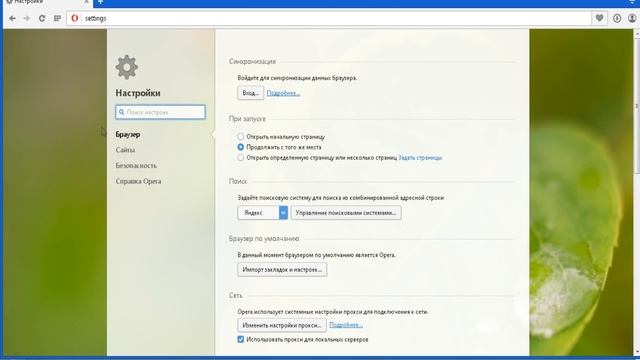Click the Браузер по умолчанию heading

264,238
